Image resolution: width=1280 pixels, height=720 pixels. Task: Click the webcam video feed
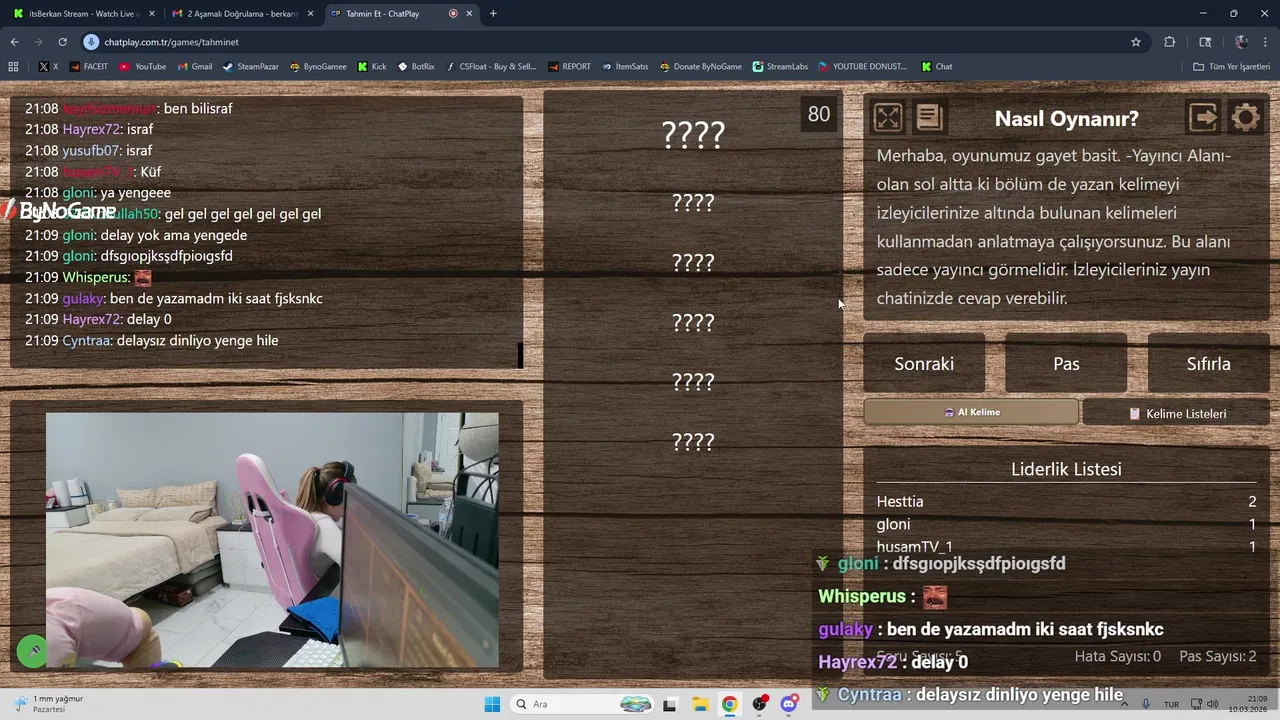click(272, 540)
